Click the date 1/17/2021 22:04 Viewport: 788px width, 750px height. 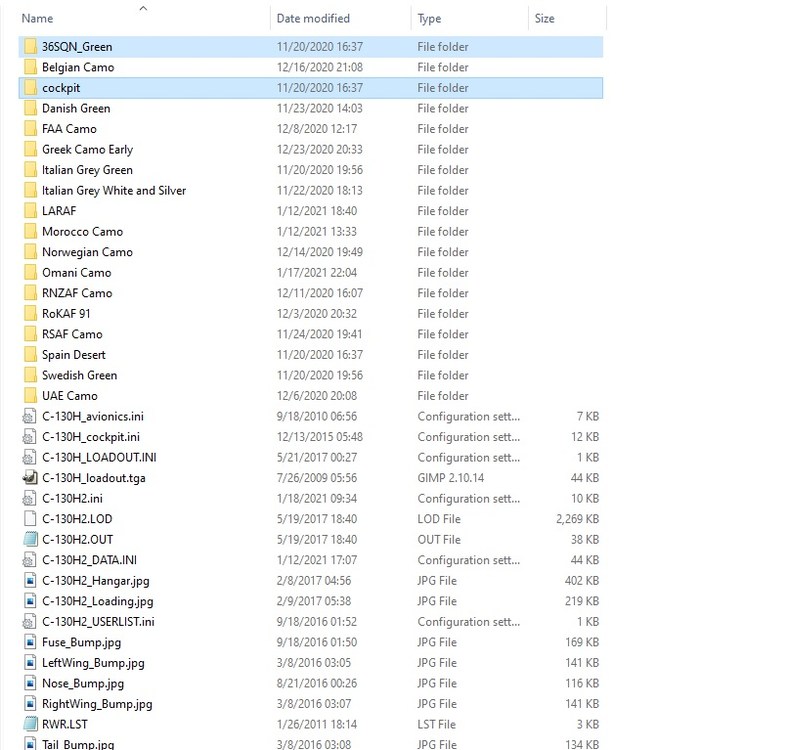[x=317, y=273]
